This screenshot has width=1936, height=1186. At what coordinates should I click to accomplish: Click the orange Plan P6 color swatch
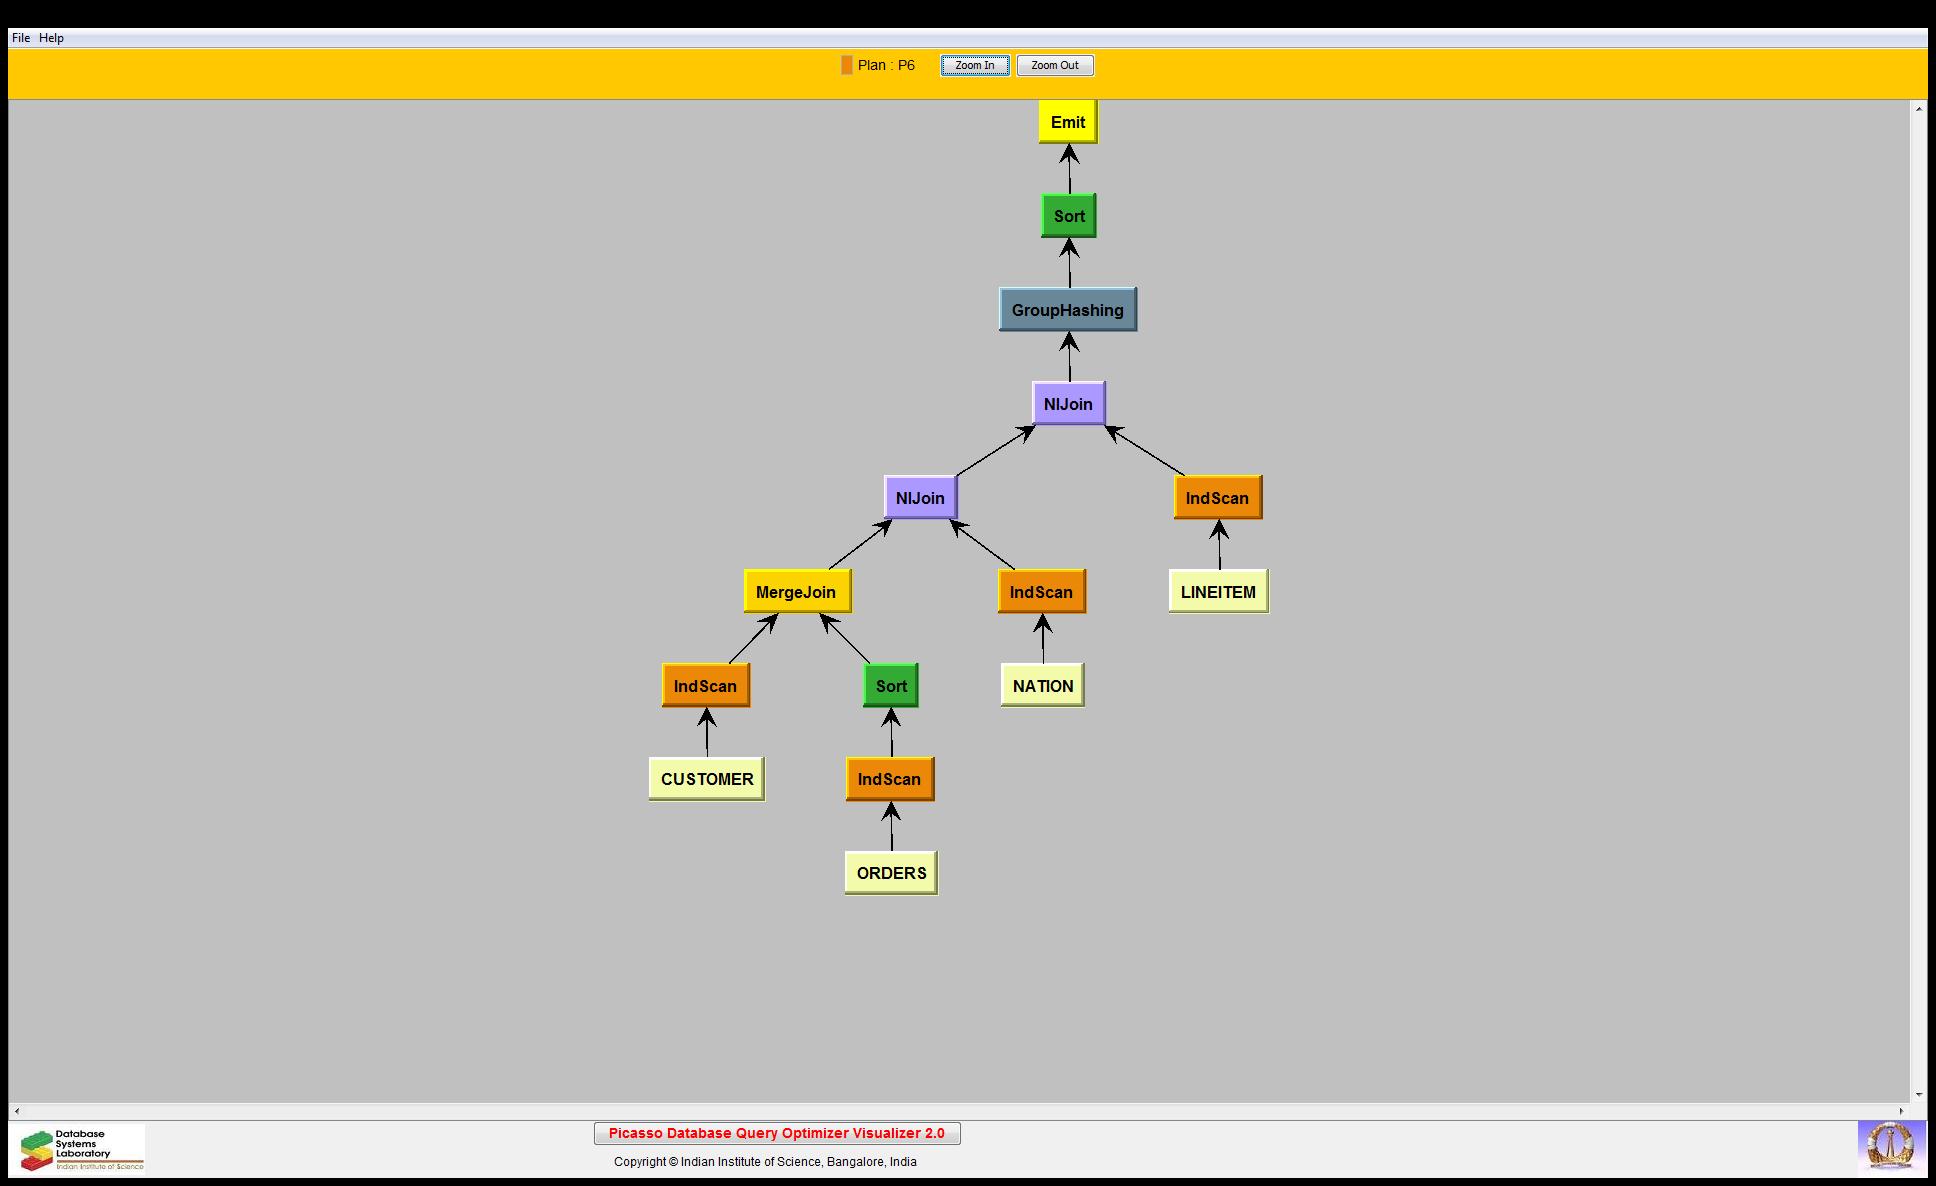pyautogui.click(x=846, y=65)
